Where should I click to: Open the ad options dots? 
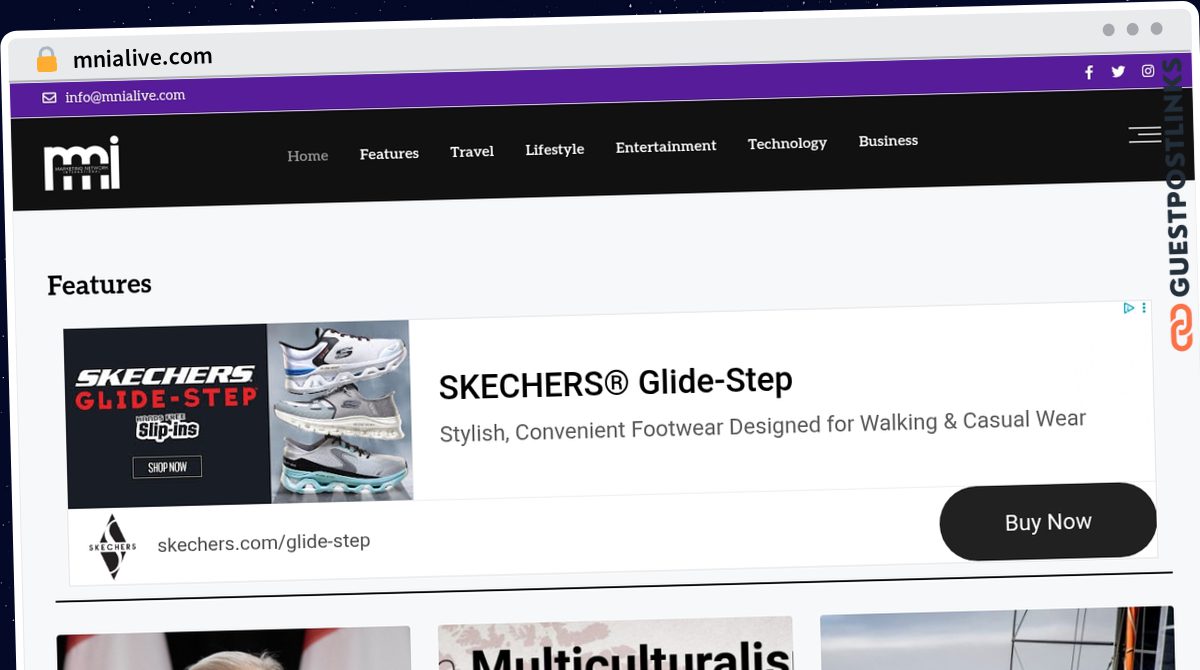[1144, 308]
